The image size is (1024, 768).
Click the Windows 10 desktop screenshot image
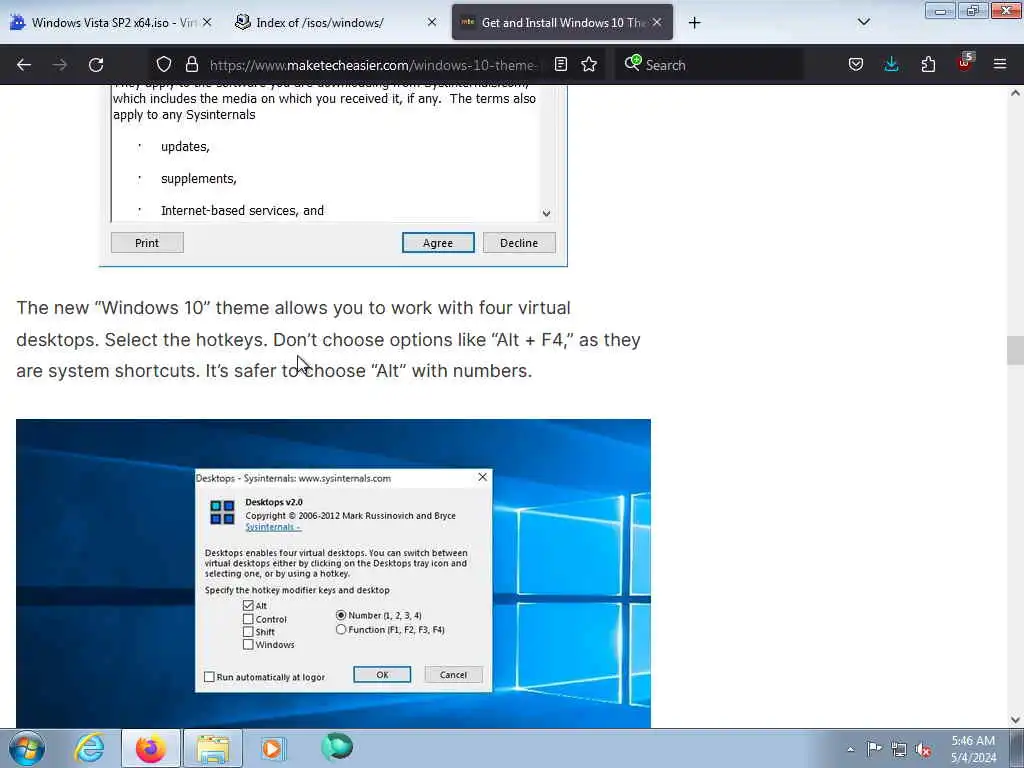click(x=333, y=573)
